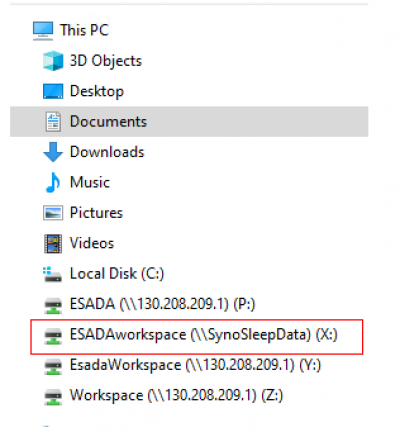Select the This PC label
400x432 pixels.
(x=84, y=30)
